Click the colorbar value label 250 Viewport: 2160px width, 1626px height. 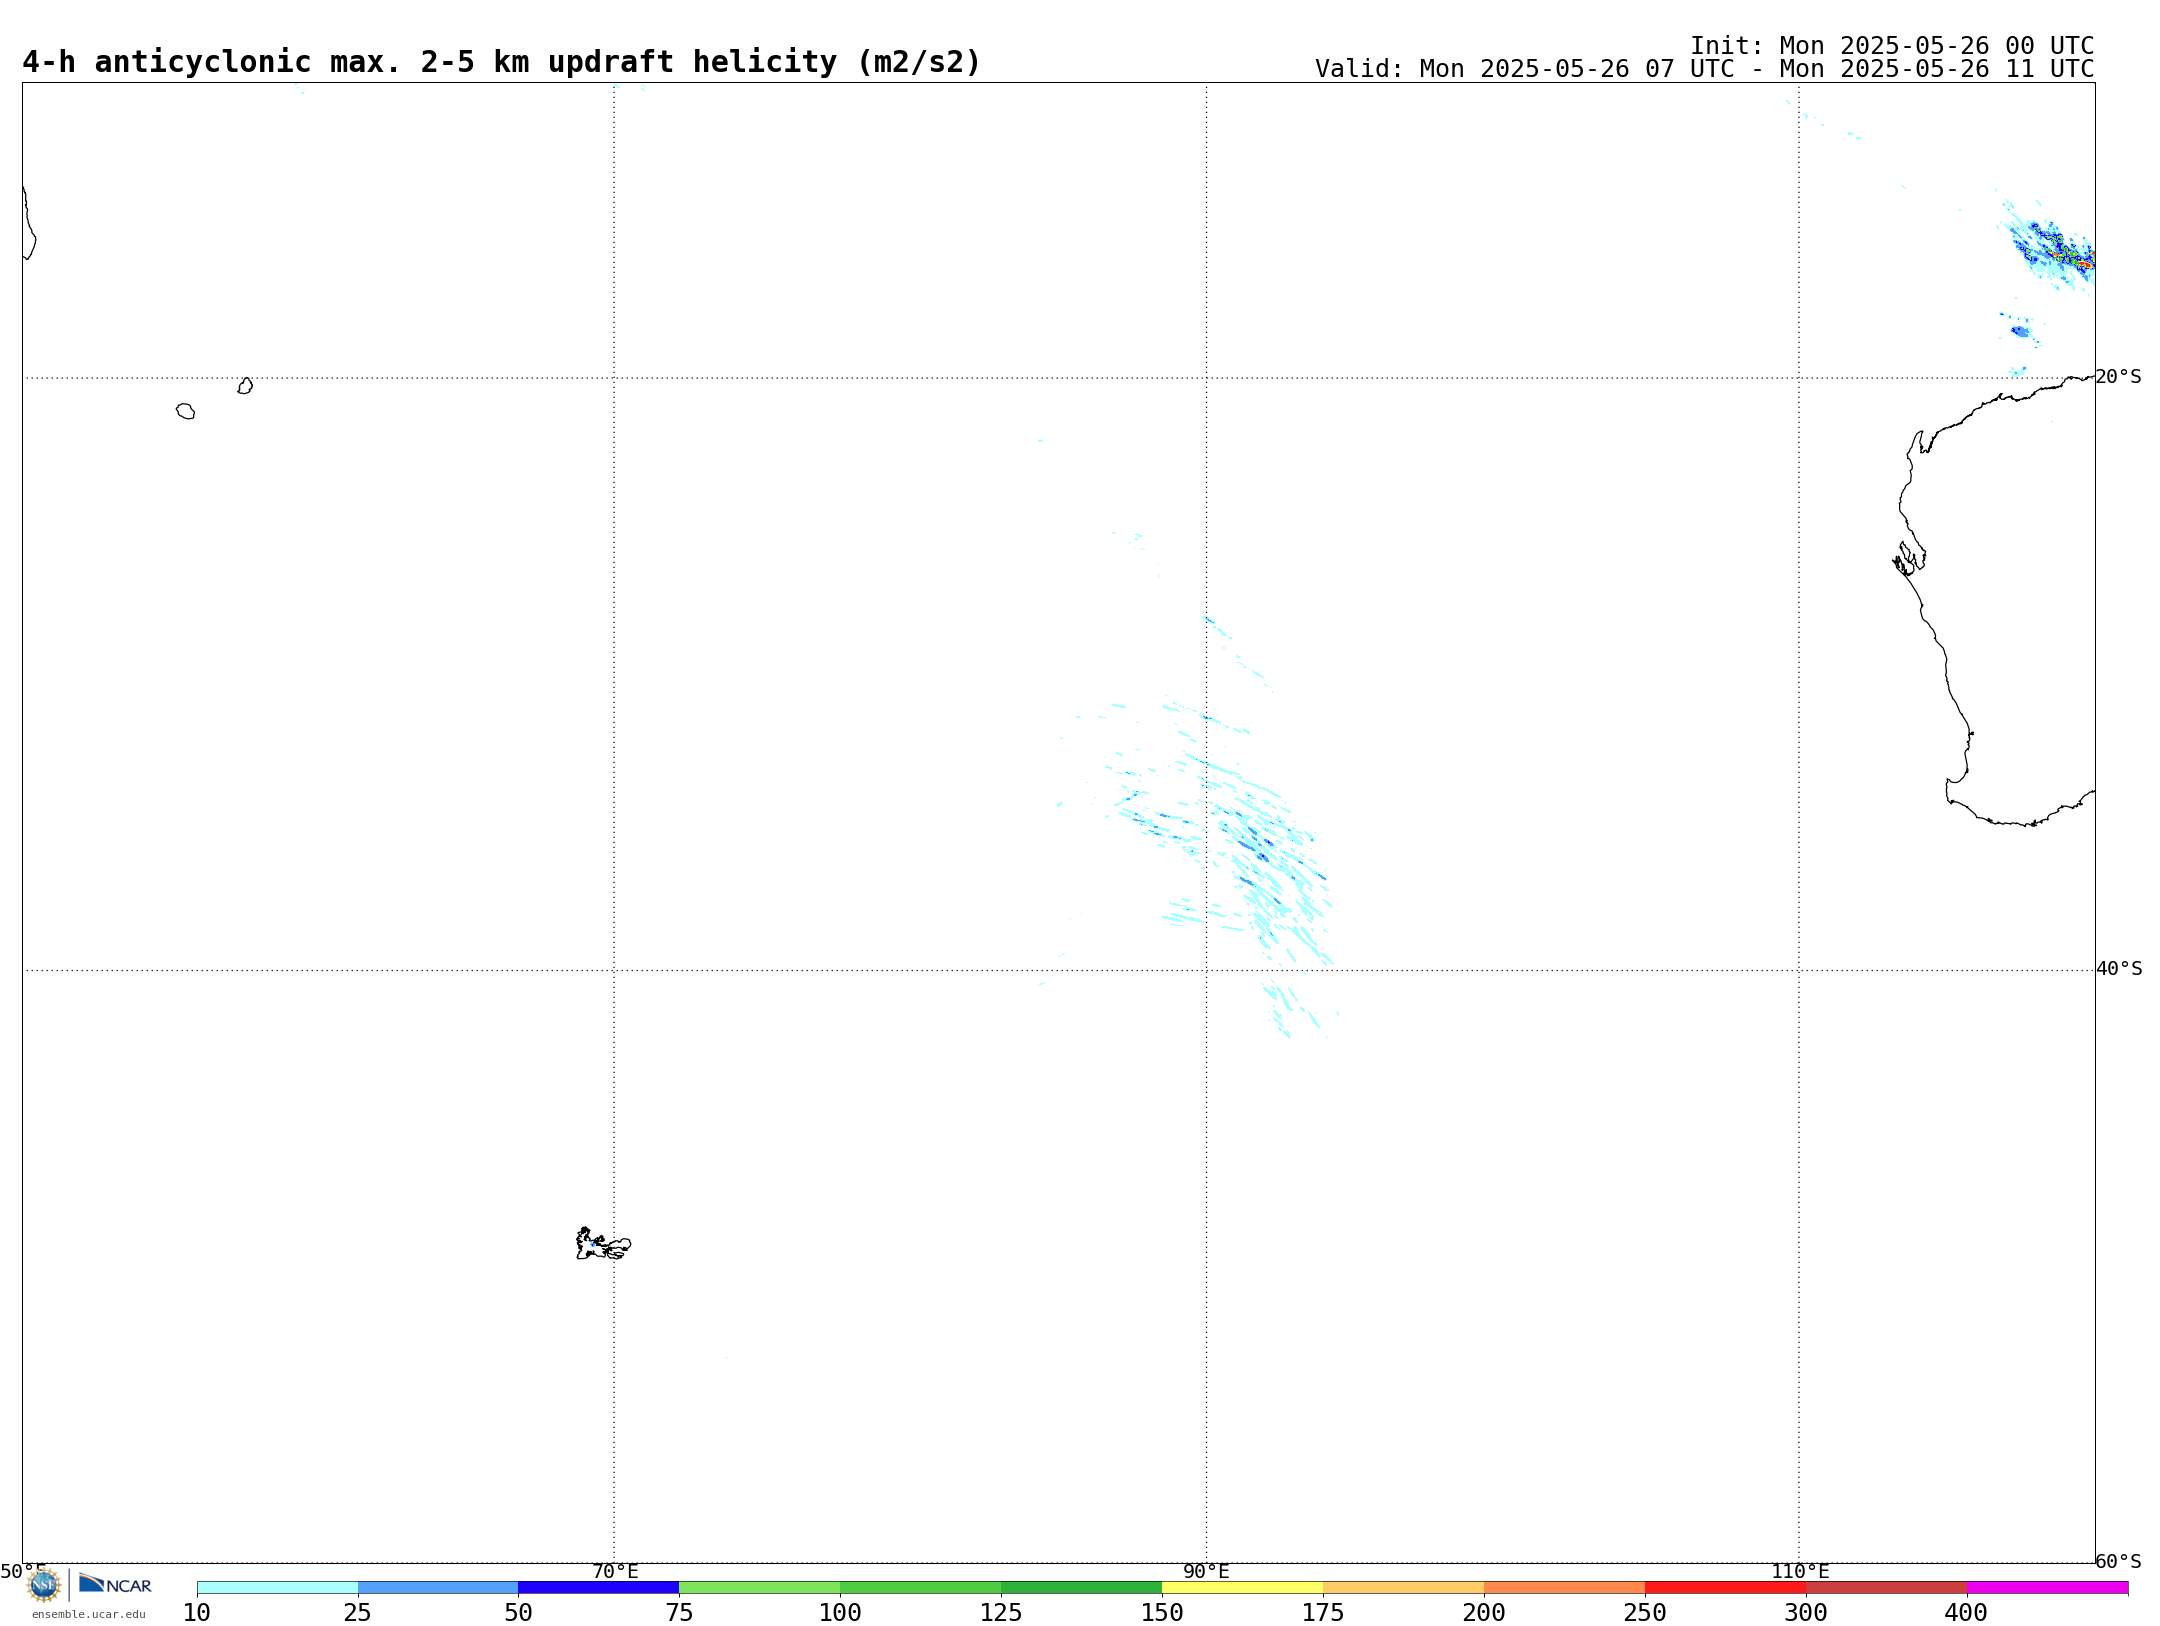(x=1645, y=1612)
